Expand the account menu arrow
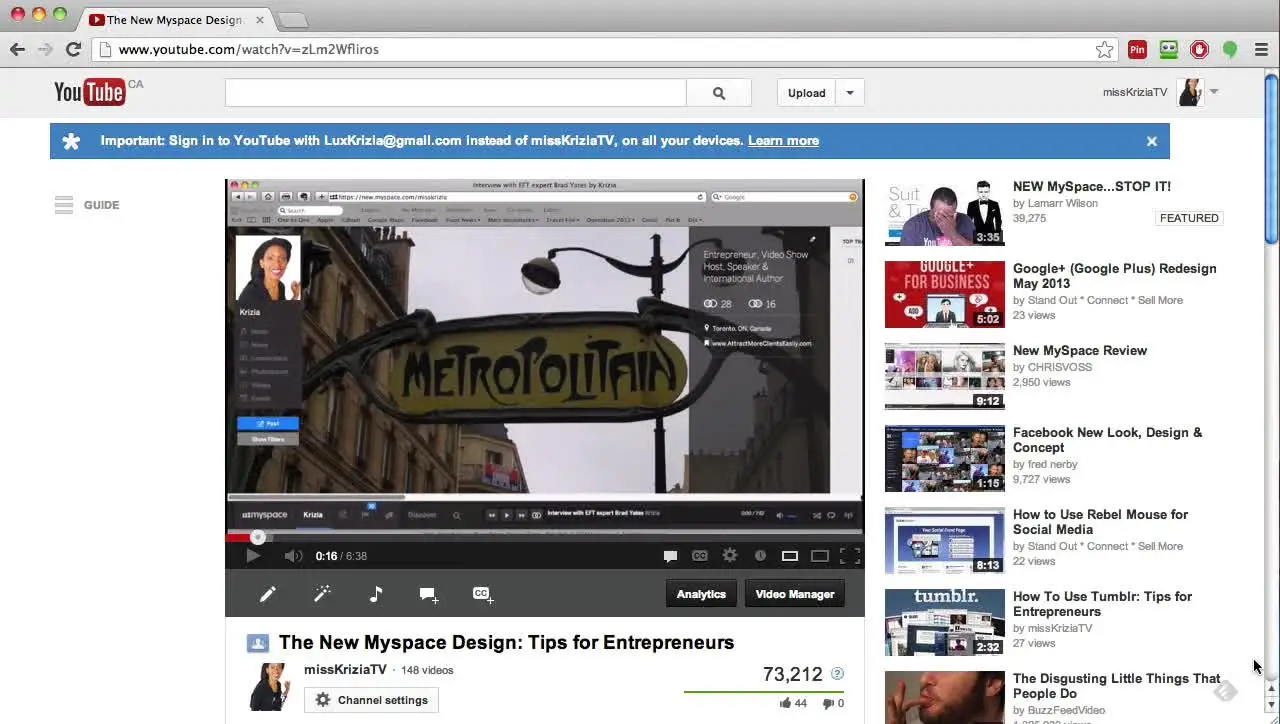Screen dimensions: 1280x724 pyautogui.click(x=1213, y=92)
